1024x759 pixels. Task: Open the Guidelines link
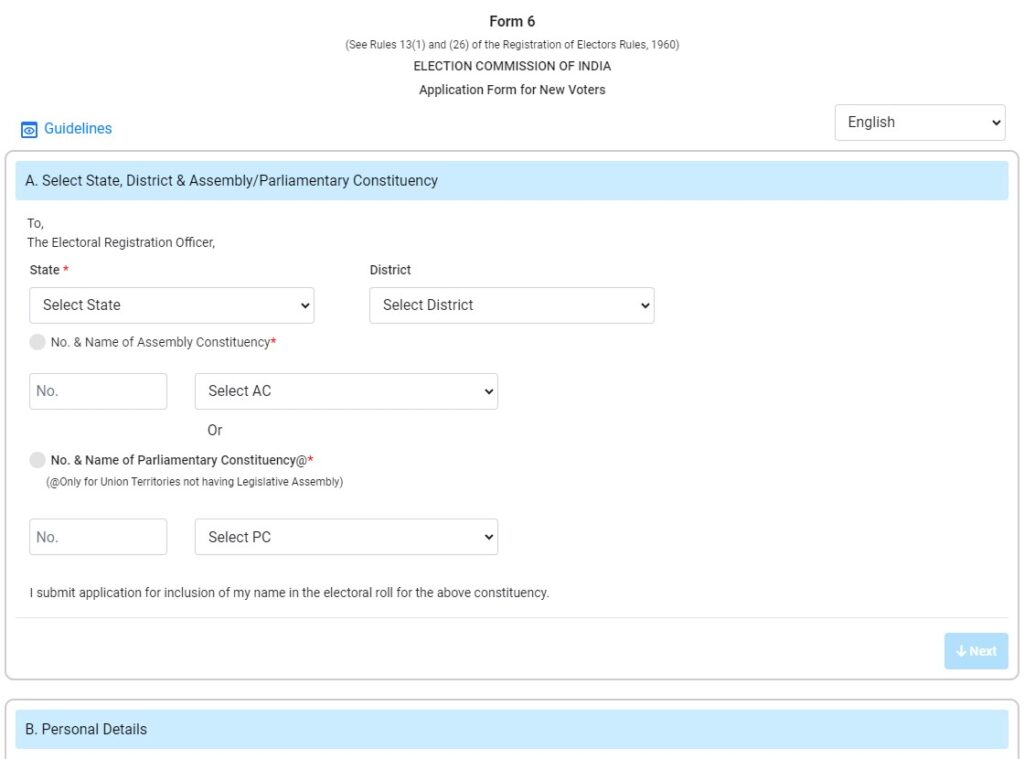pos(77,128)
